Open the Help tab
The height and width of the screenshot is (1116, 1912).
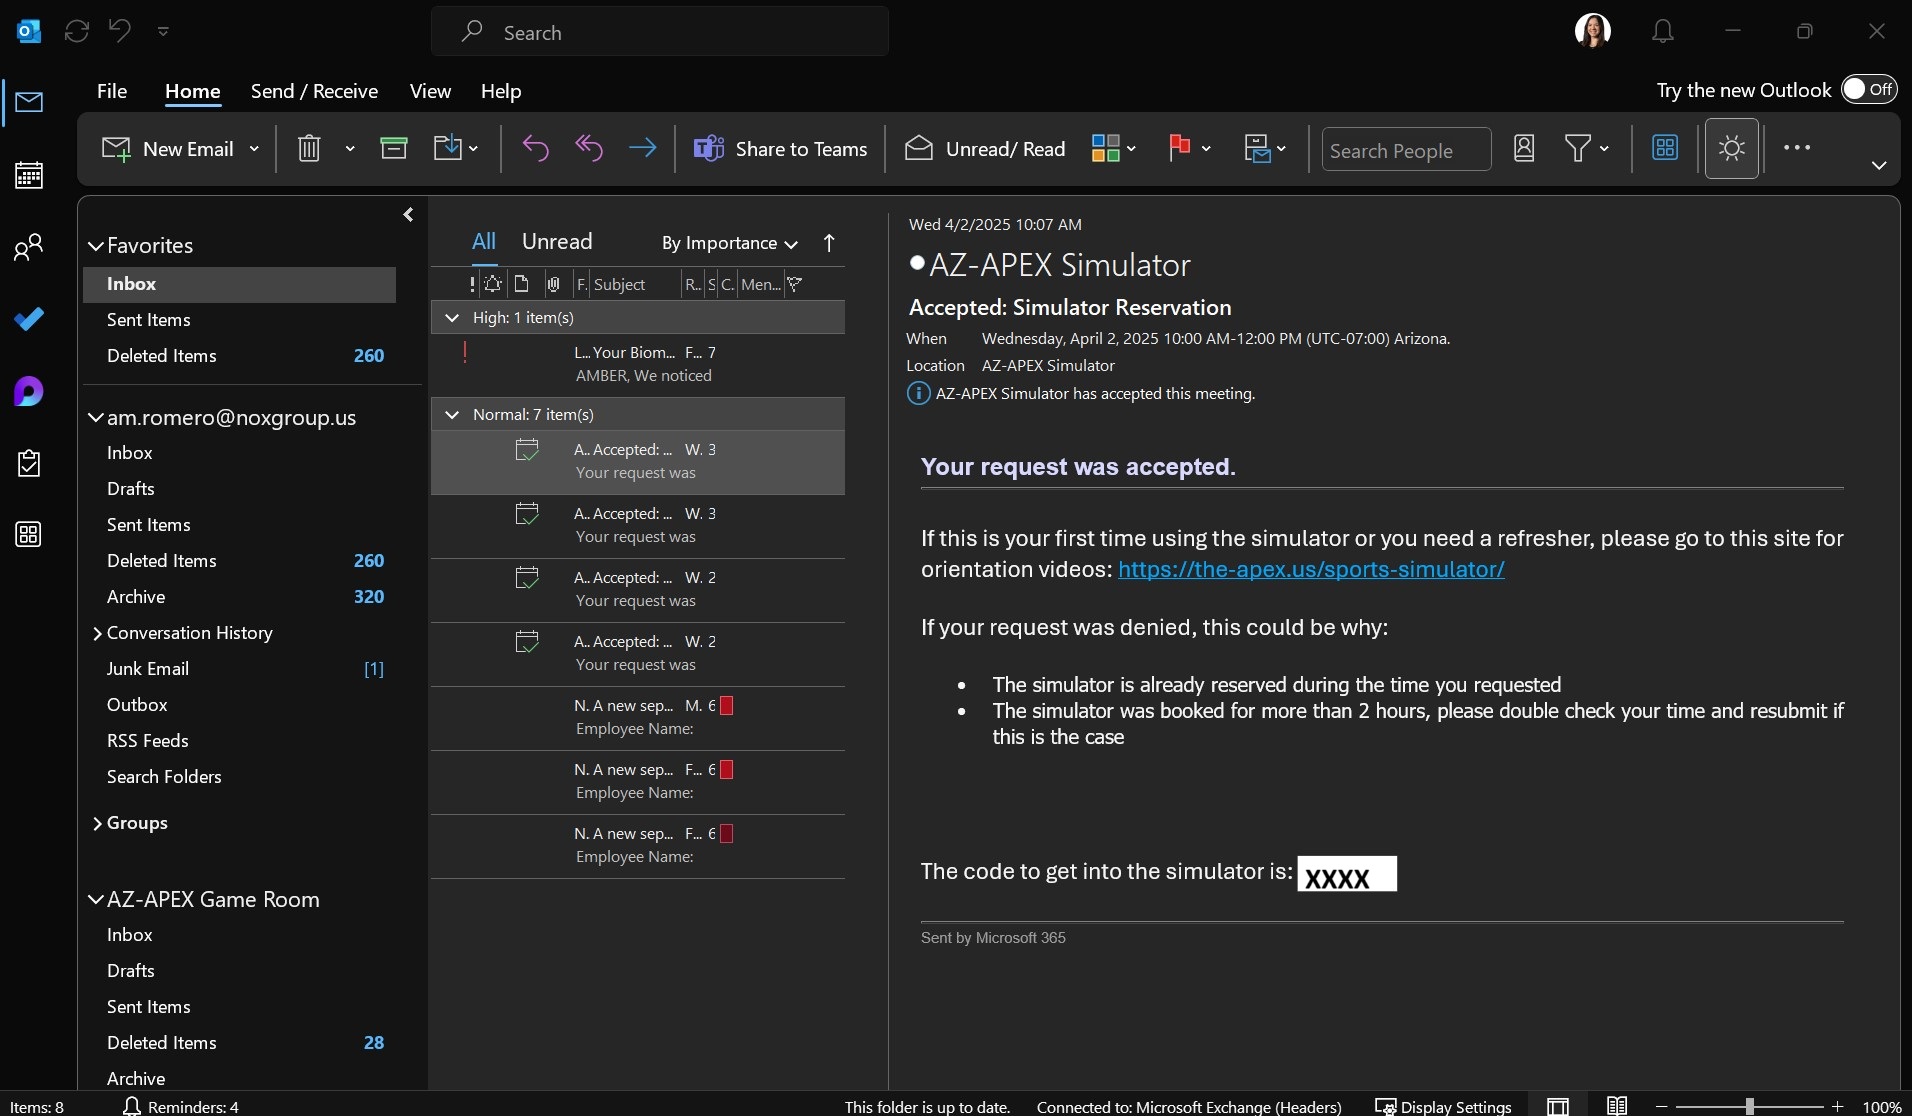click(x=501, y=91)
